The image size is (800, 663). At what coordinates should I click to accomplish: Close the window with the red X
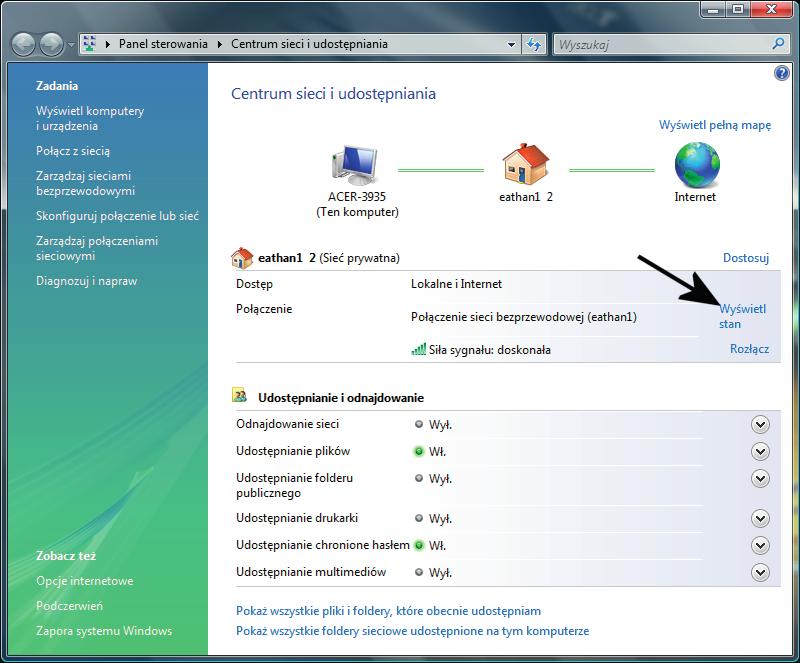771,10
